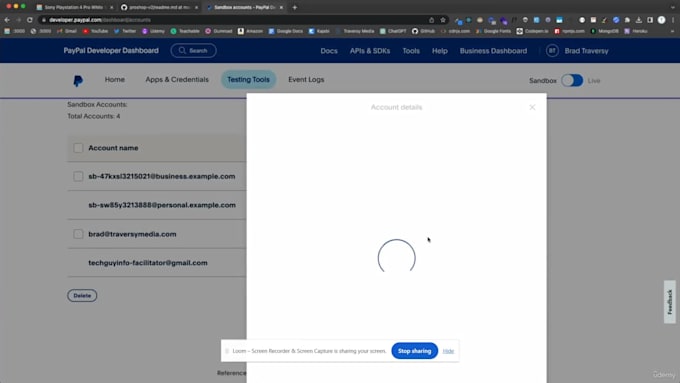Check the sb-47kxsl3215021 business account checkbox
The height and width of the screenshot is (383, 680).
coord(78,176)
